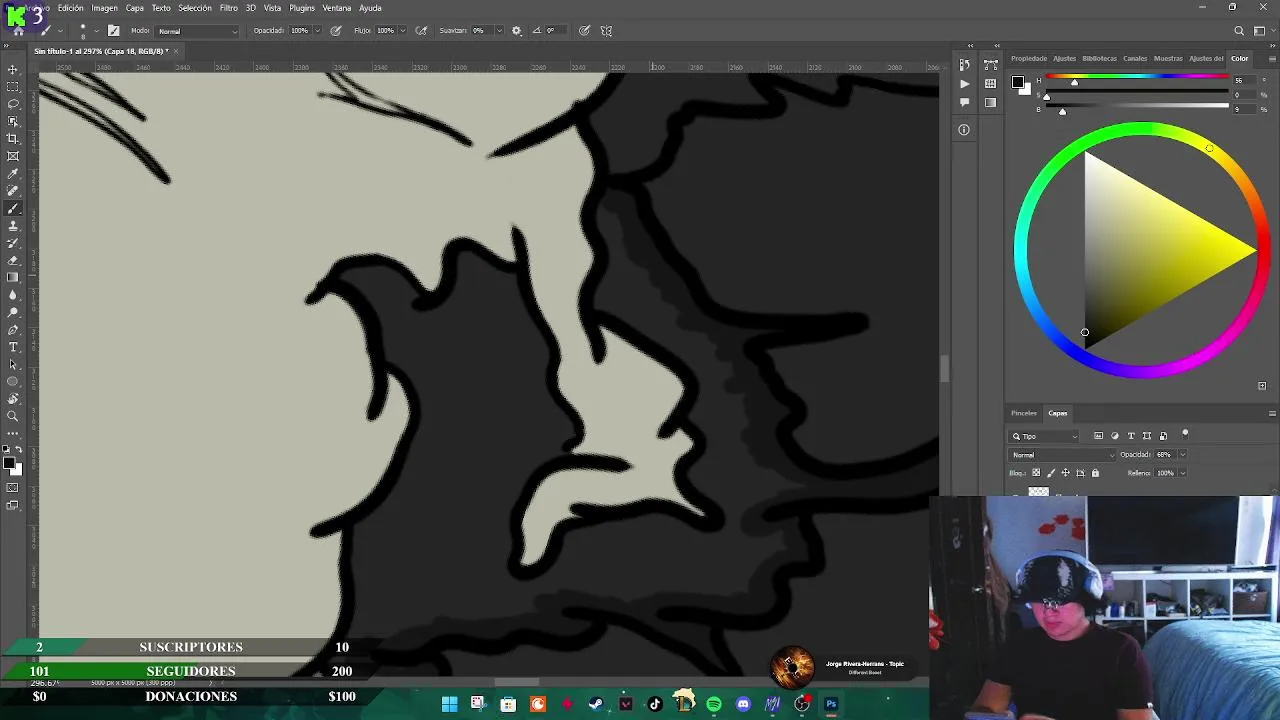This screenshot has height=720, width=1280.
Task: Toggle pressure for opacity
Action: 336,31
